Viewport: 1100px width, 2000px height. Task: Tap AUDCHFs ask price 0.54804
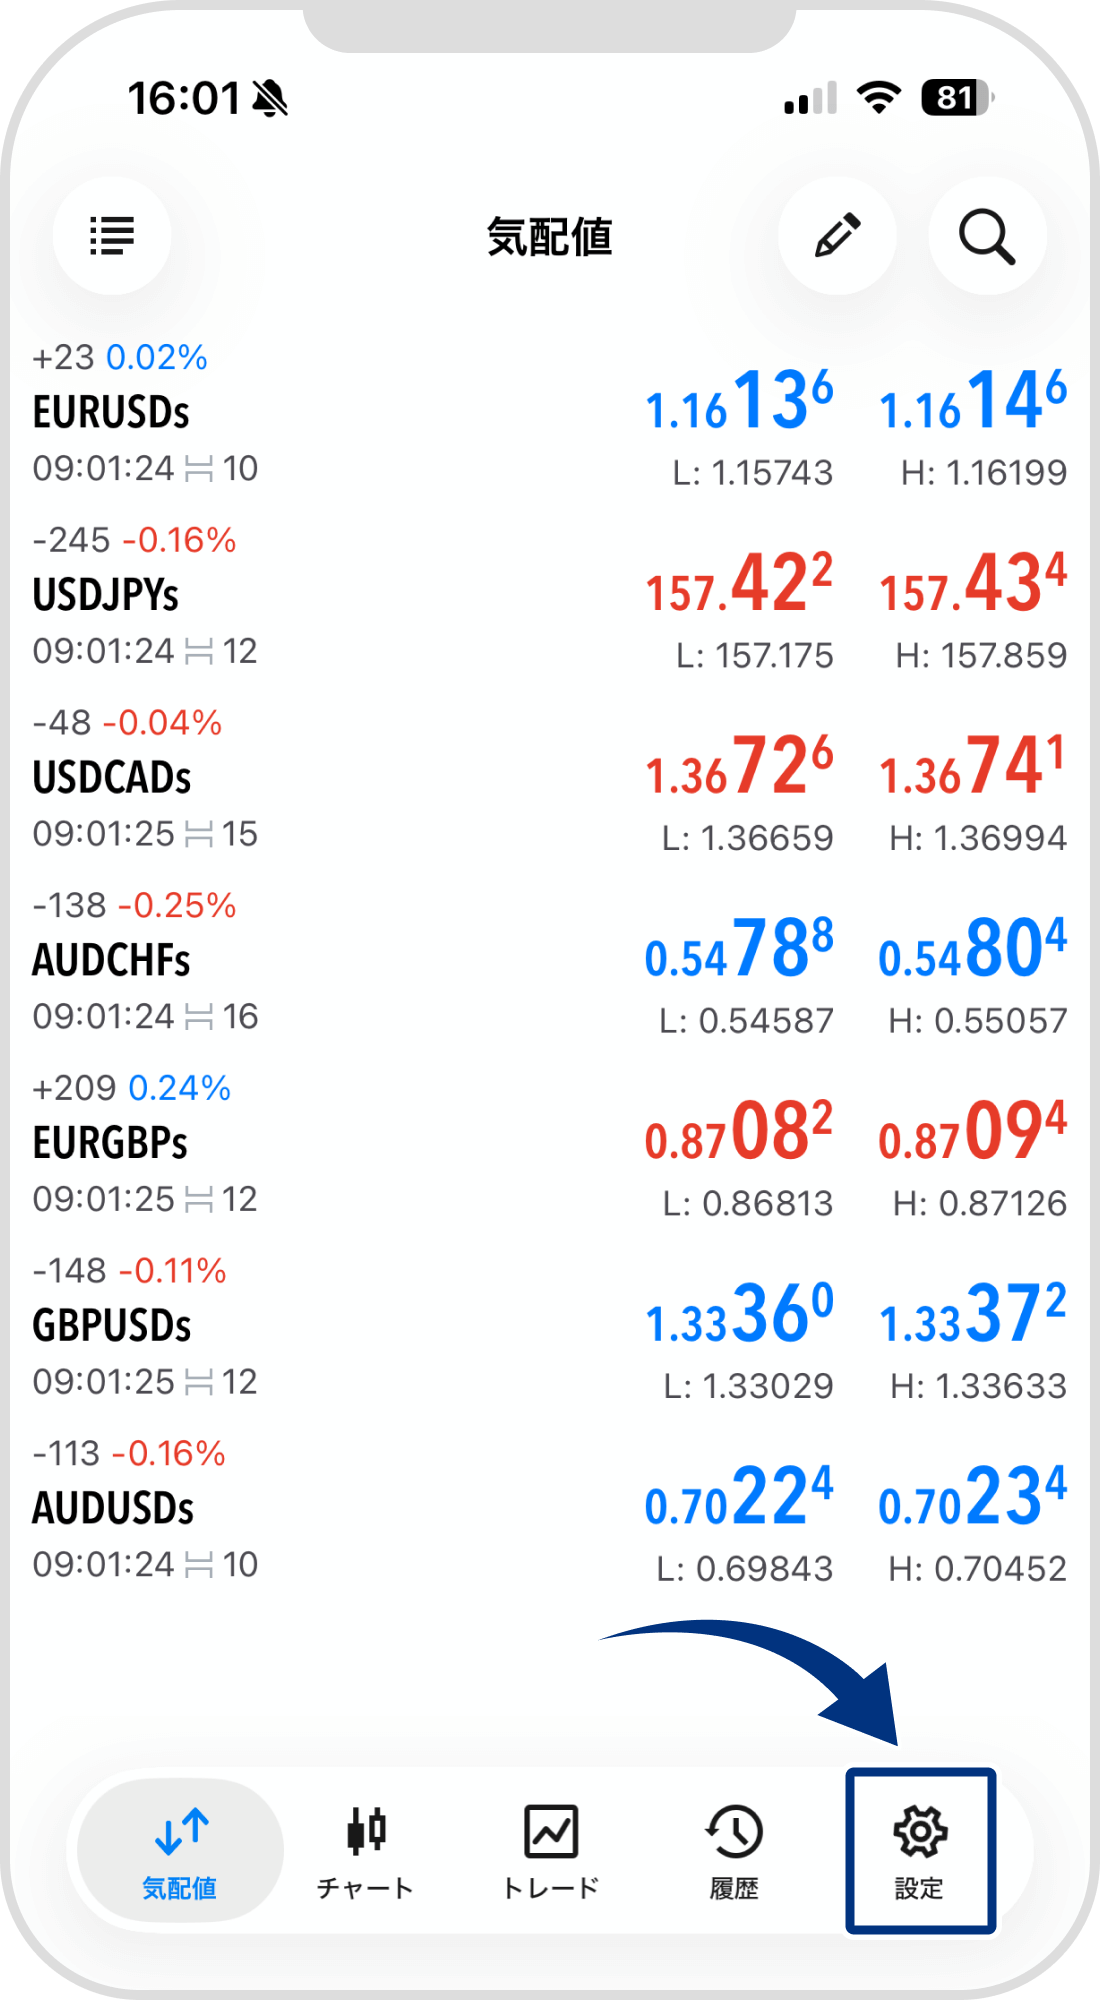[972, 950]
